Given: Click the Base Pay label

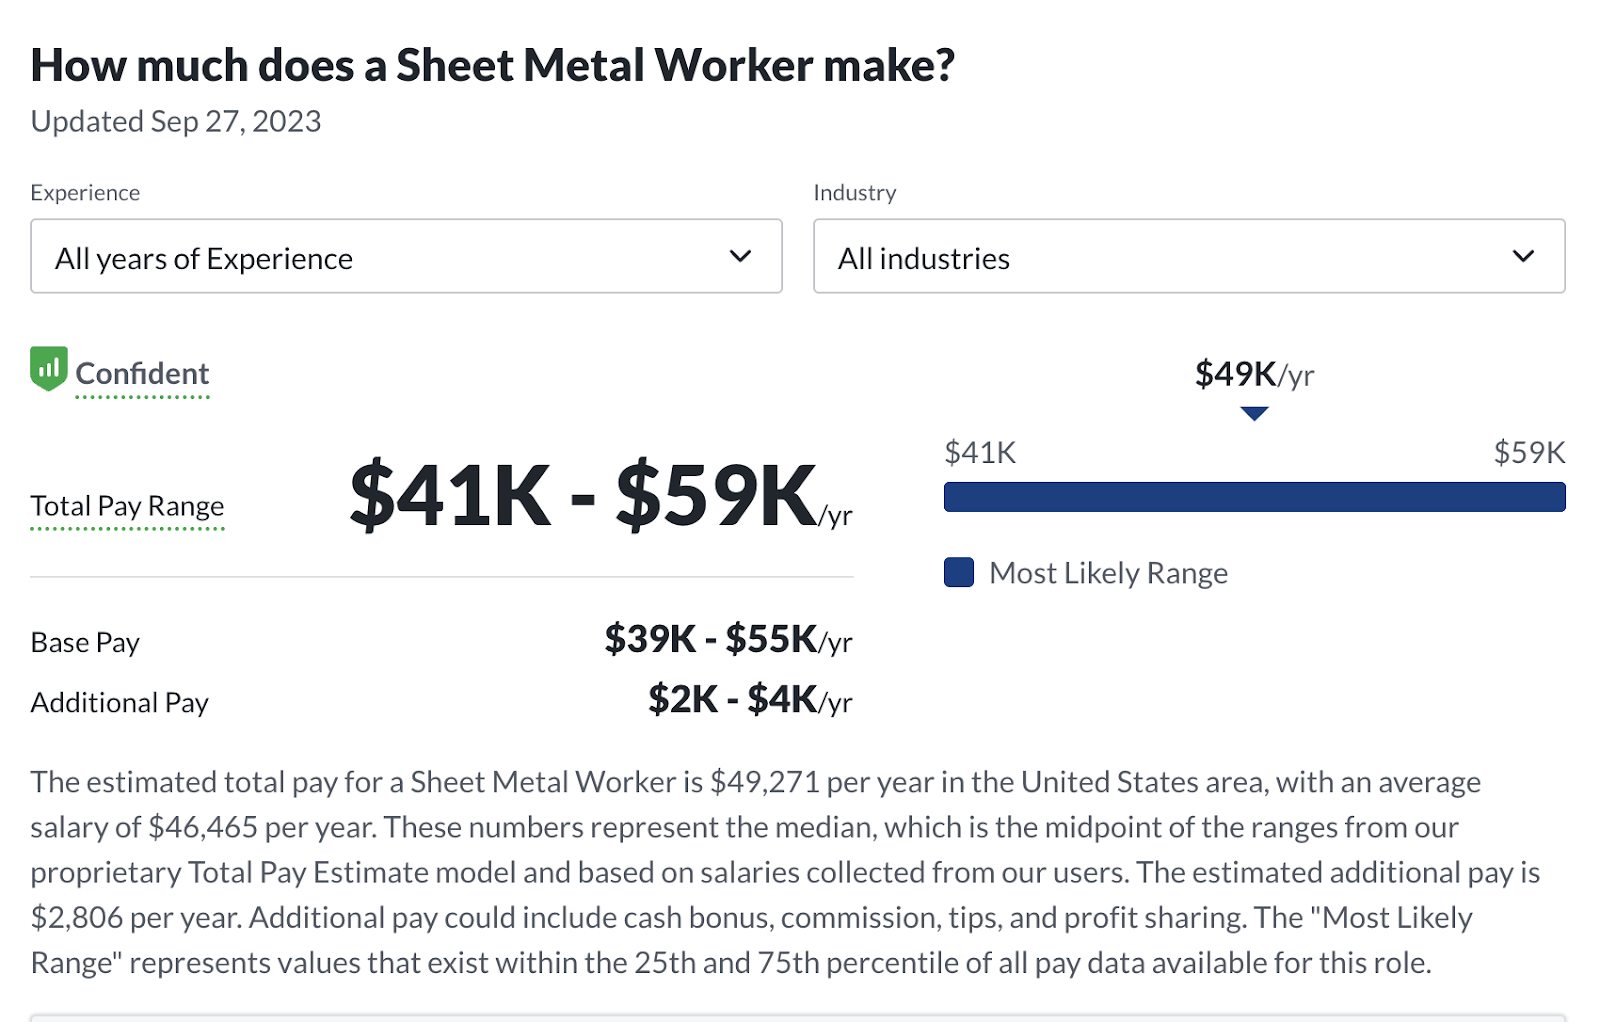Looking at the screenshot, I should 85,642.
